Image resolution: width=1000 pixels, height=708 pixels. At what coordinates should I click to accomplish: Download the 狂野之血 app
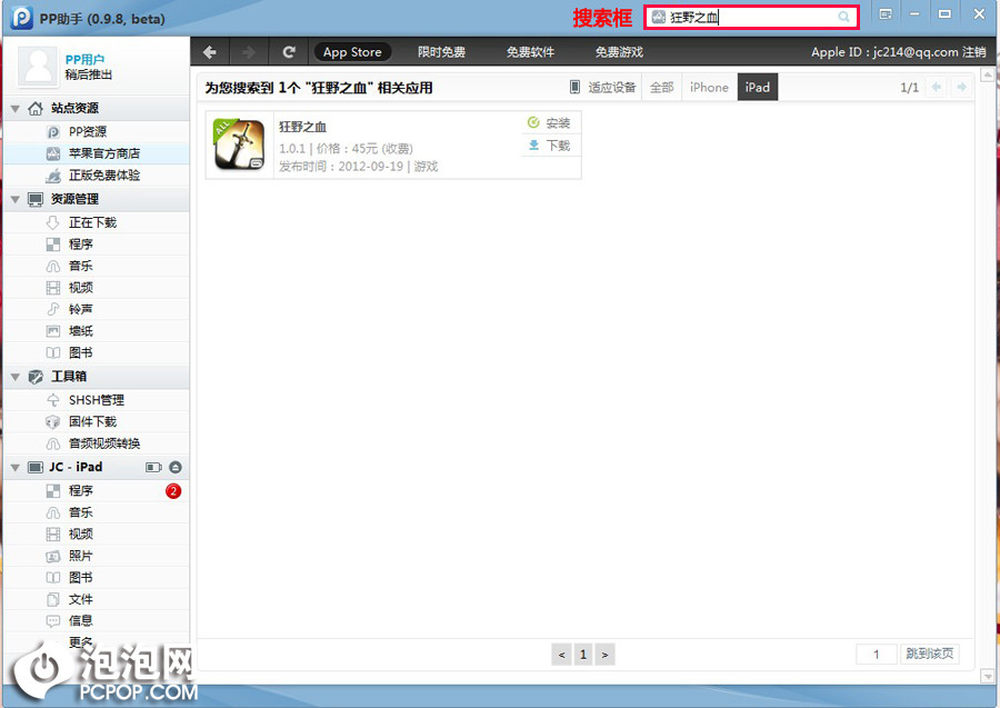pyautogui.click(x=549, y=145)
